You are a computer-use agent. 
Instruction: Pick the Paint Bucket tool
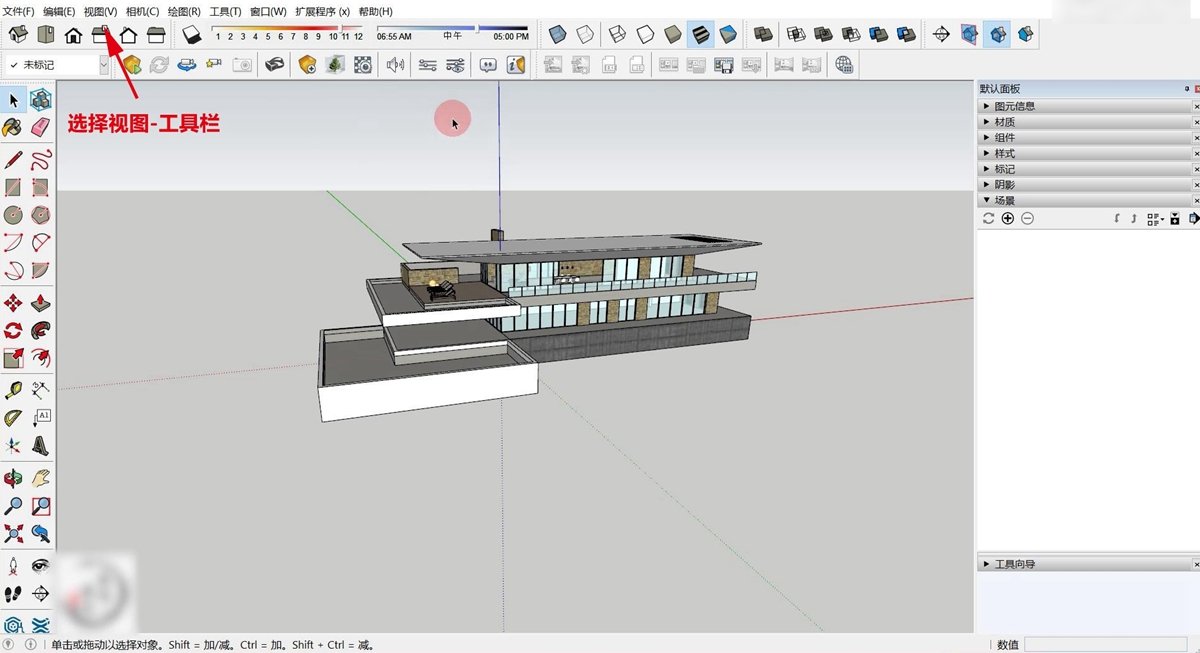(x=13, y=127)
